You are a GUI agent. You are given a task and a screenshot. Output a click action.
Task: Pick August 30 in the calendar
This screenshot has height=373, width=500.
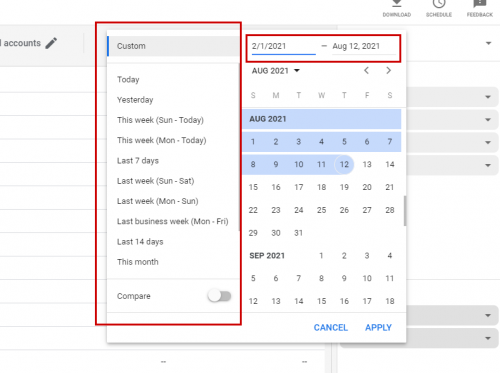276,233
